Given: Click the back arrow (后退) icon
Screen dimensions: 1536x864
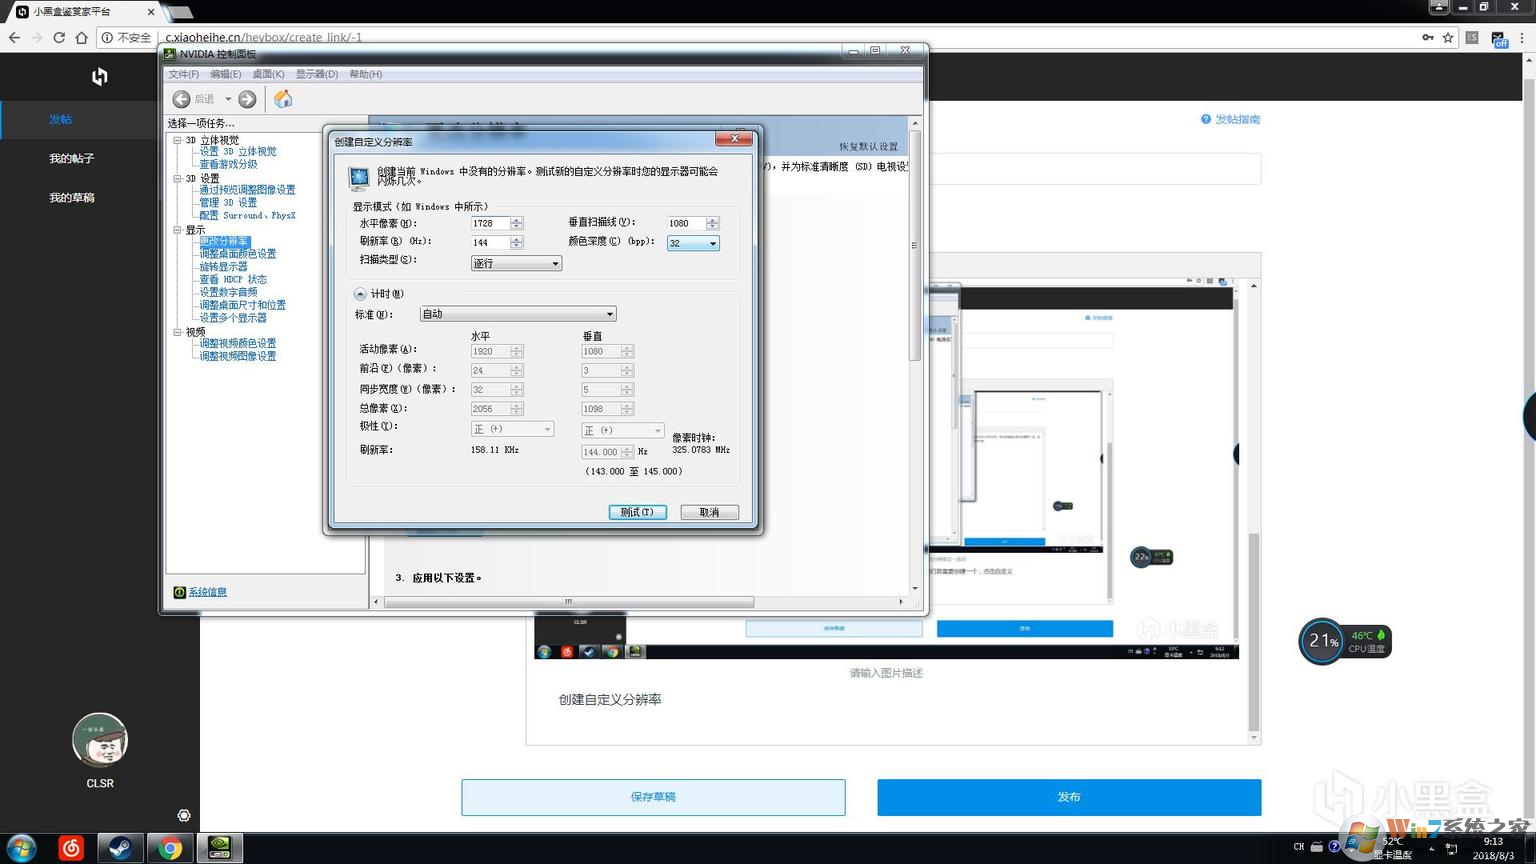Looking at the screenshot, I should coord(182,99).
